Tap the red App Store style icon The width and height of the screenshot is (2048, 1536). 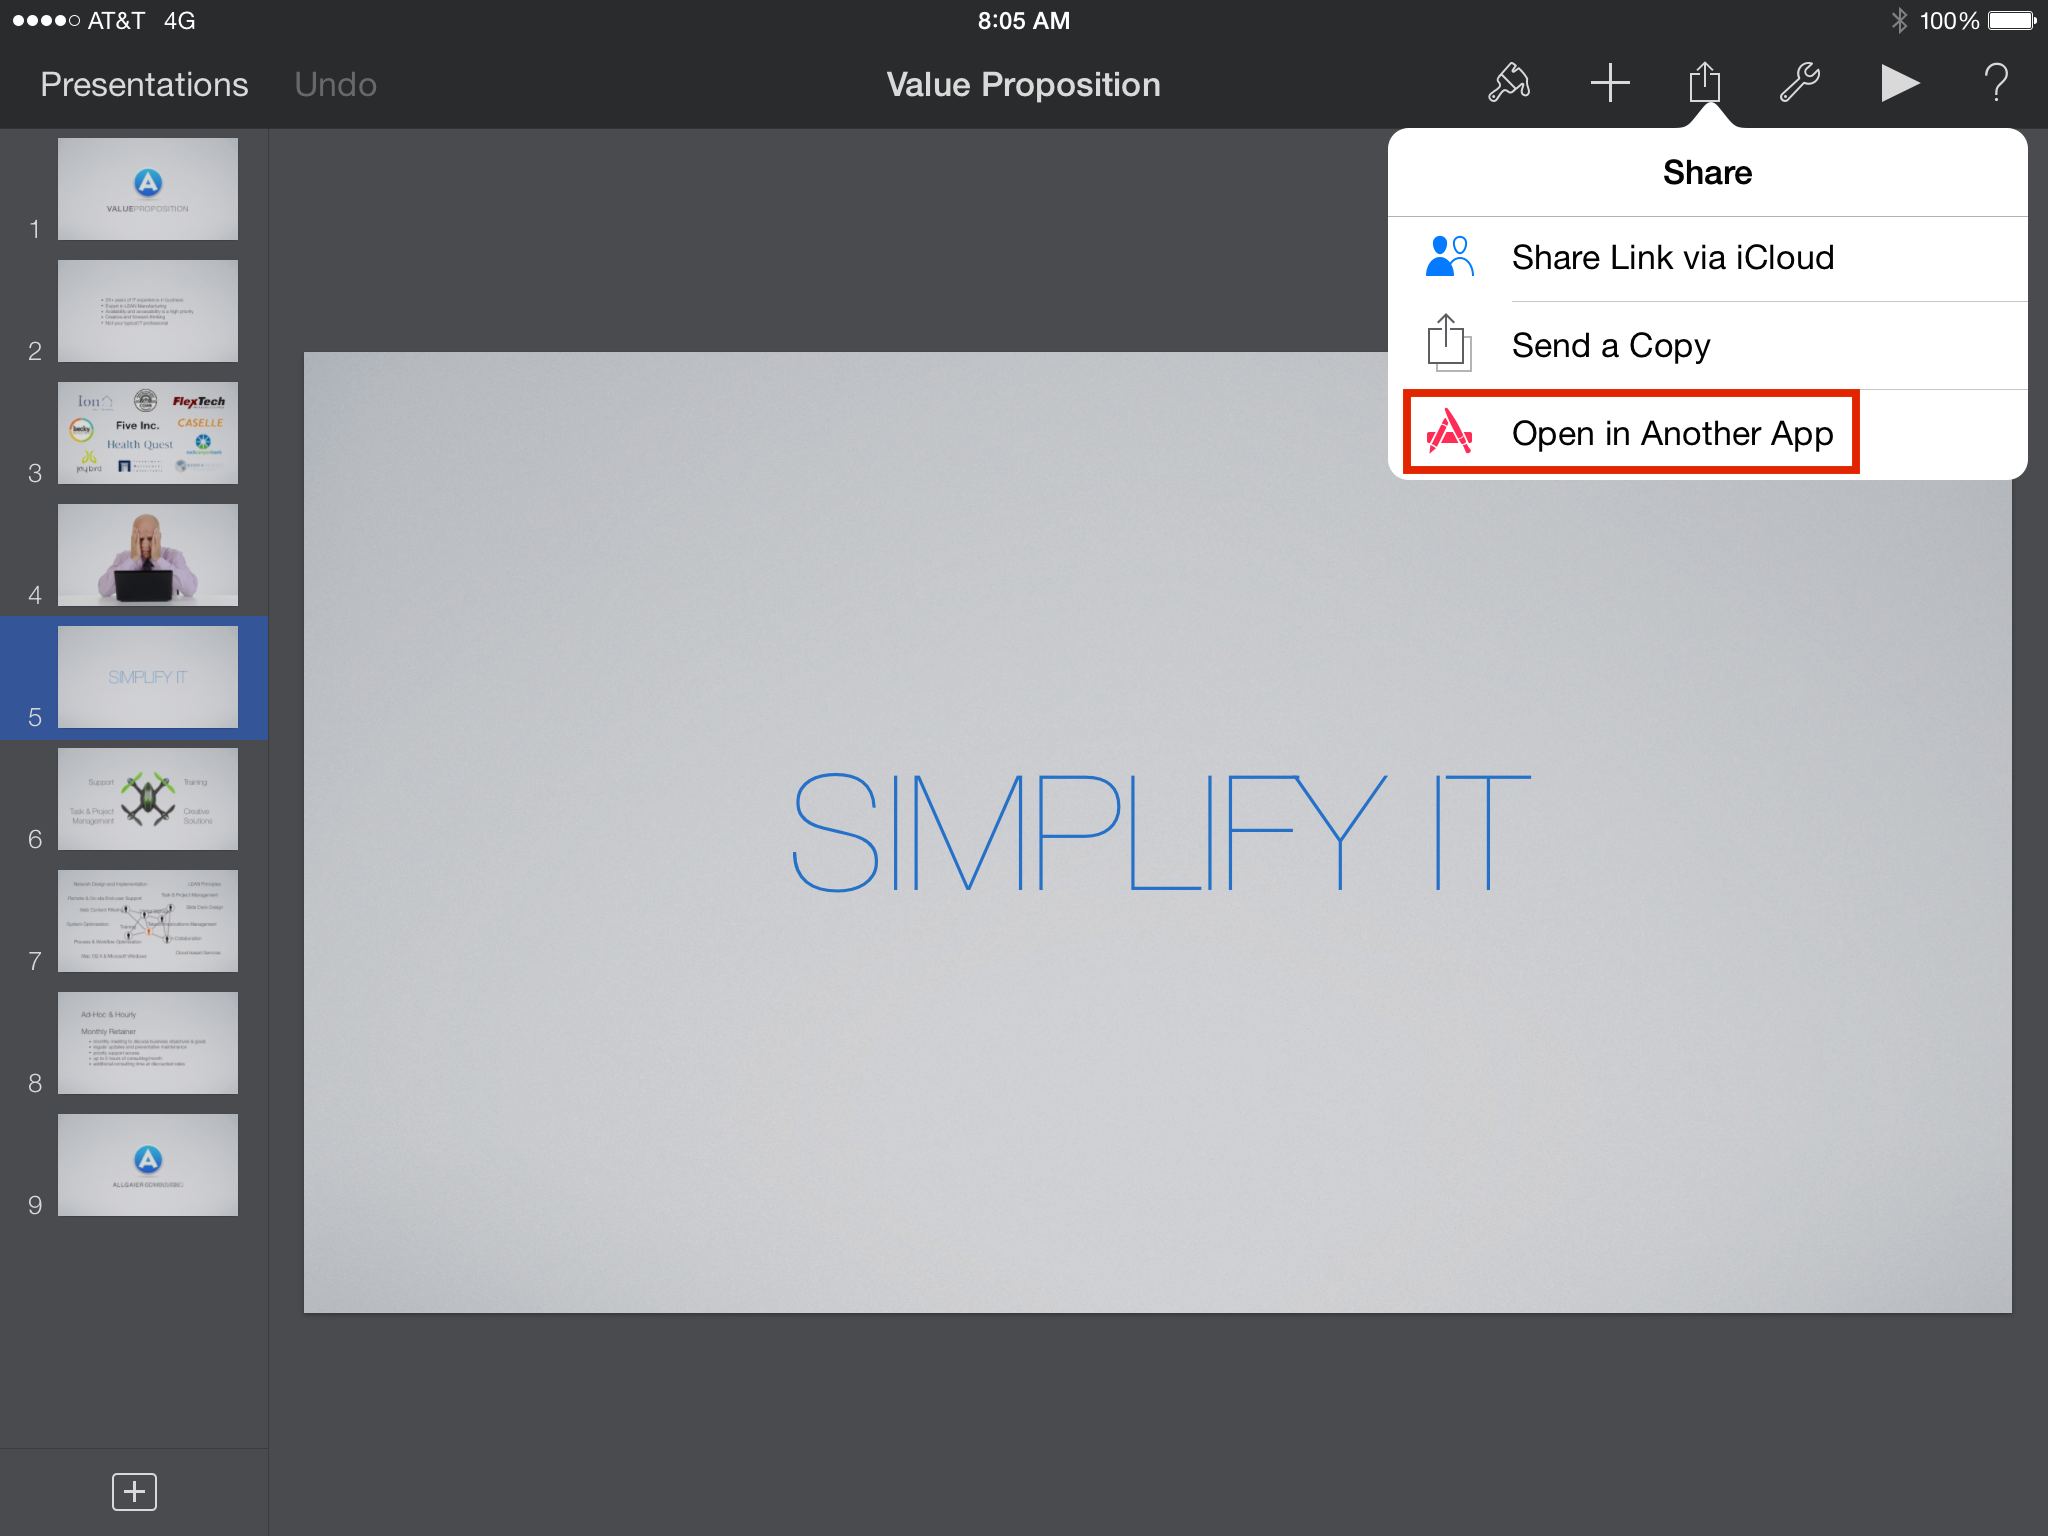[1449, 432]
